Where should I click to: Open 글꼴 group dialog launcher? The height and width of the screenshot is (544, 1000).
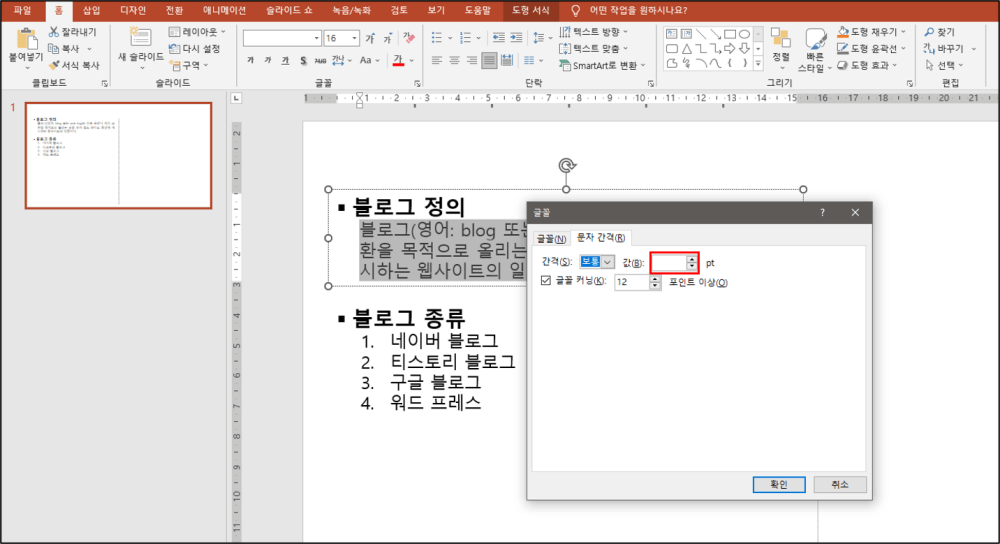[x=417, y=84]
